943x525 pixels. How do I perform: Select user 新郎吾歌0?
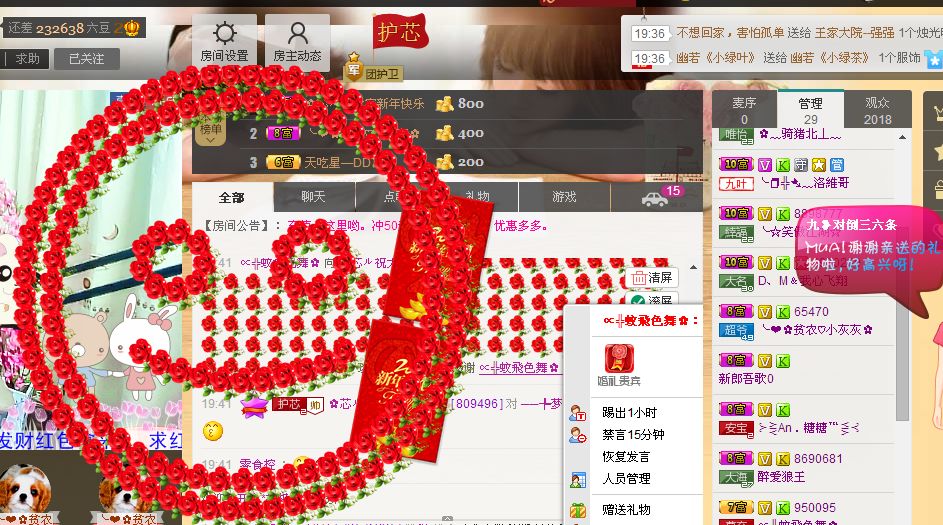pyautogui.click(x=746, y=378)
